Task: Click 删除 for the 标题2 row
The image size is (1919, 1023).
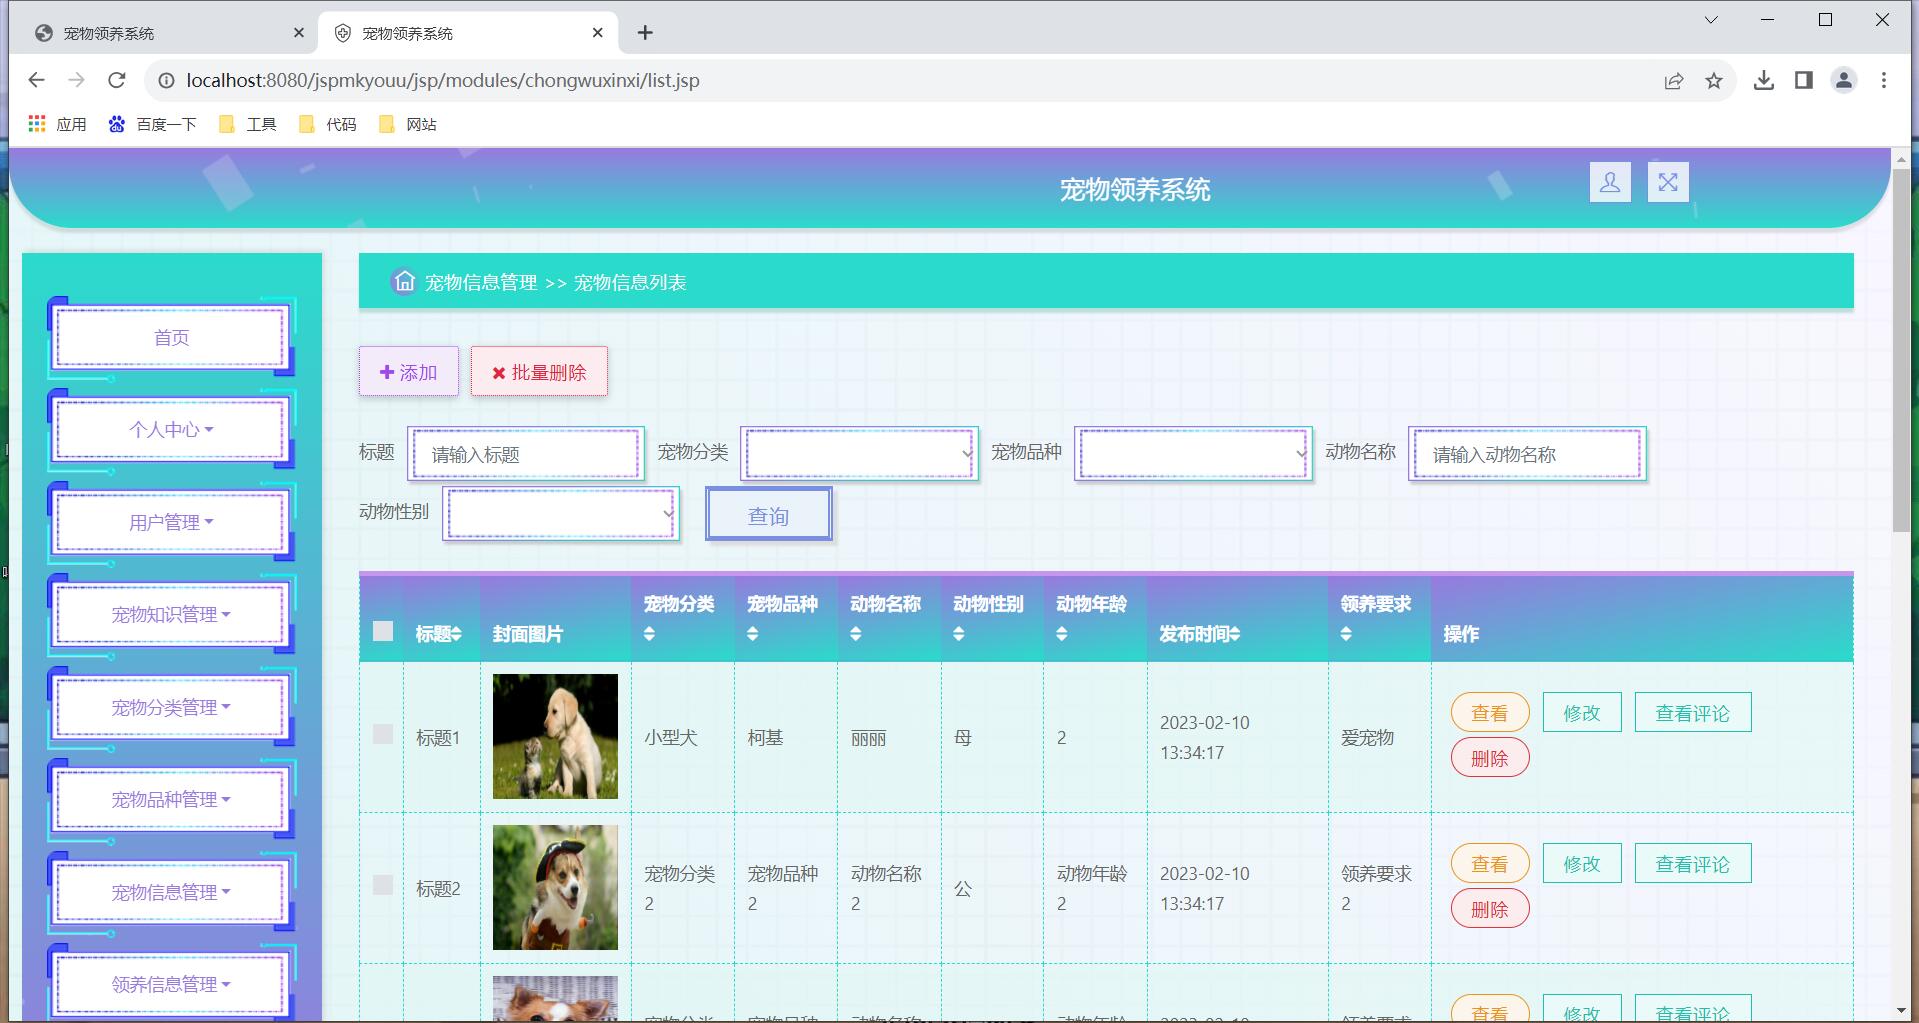Action: [1490, 909]
